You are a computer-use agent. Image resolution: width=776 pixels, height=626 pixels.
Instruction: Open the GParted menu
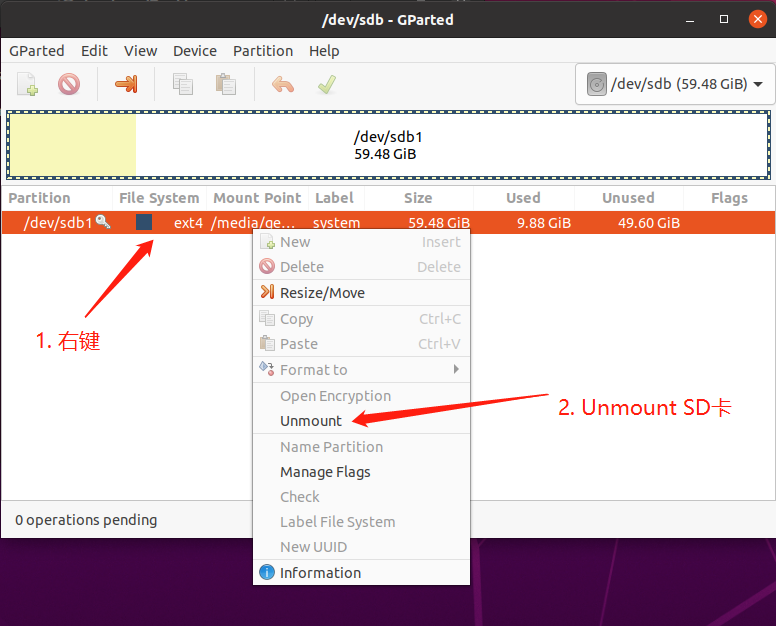click(x=37, y=51)
